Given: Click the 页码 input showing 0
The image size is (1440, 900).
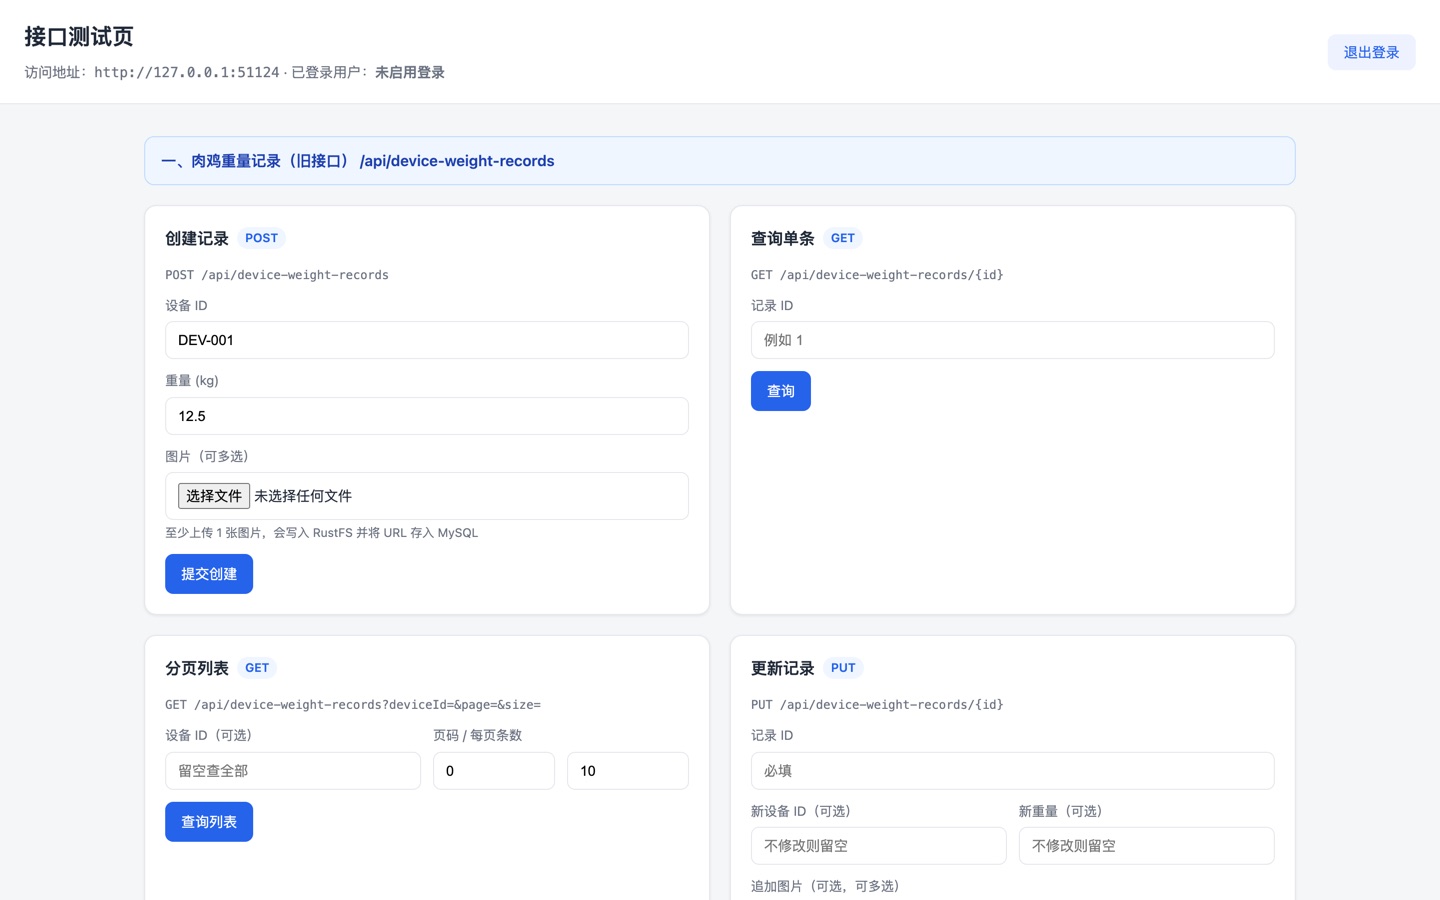Looking at the screenshot, I should pos(494,771).
